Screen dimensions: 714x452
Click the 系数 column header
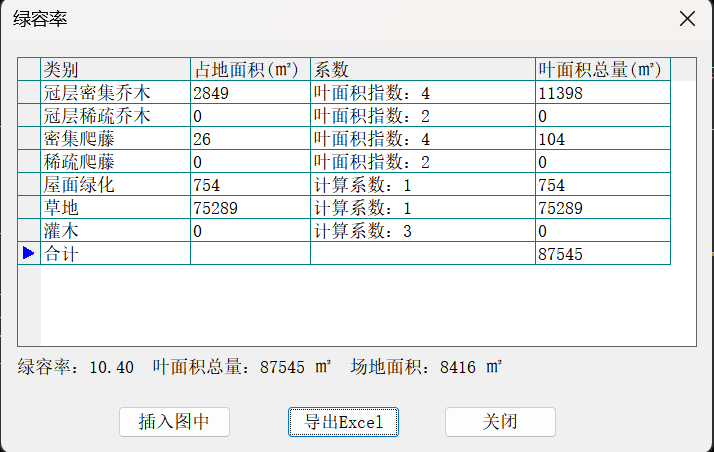422,70
